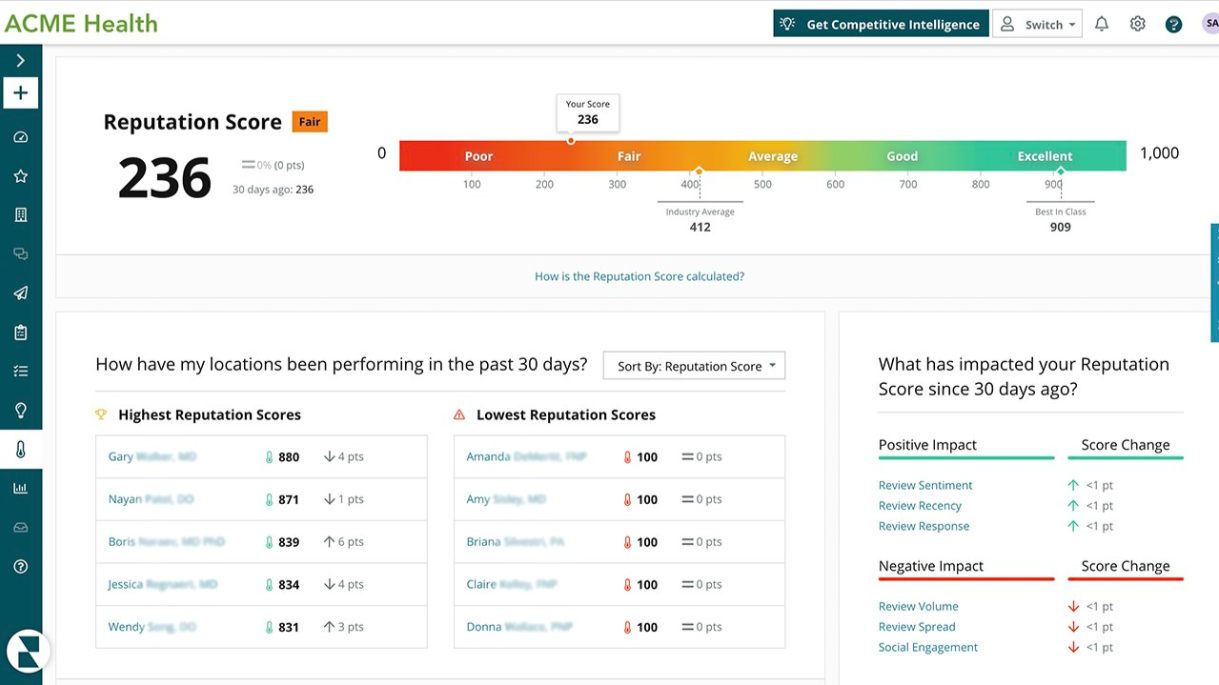Click the warning icon by Lowest Reputation Scores
This screenshot has width=1219, height=685.
(x=459, y=414)
